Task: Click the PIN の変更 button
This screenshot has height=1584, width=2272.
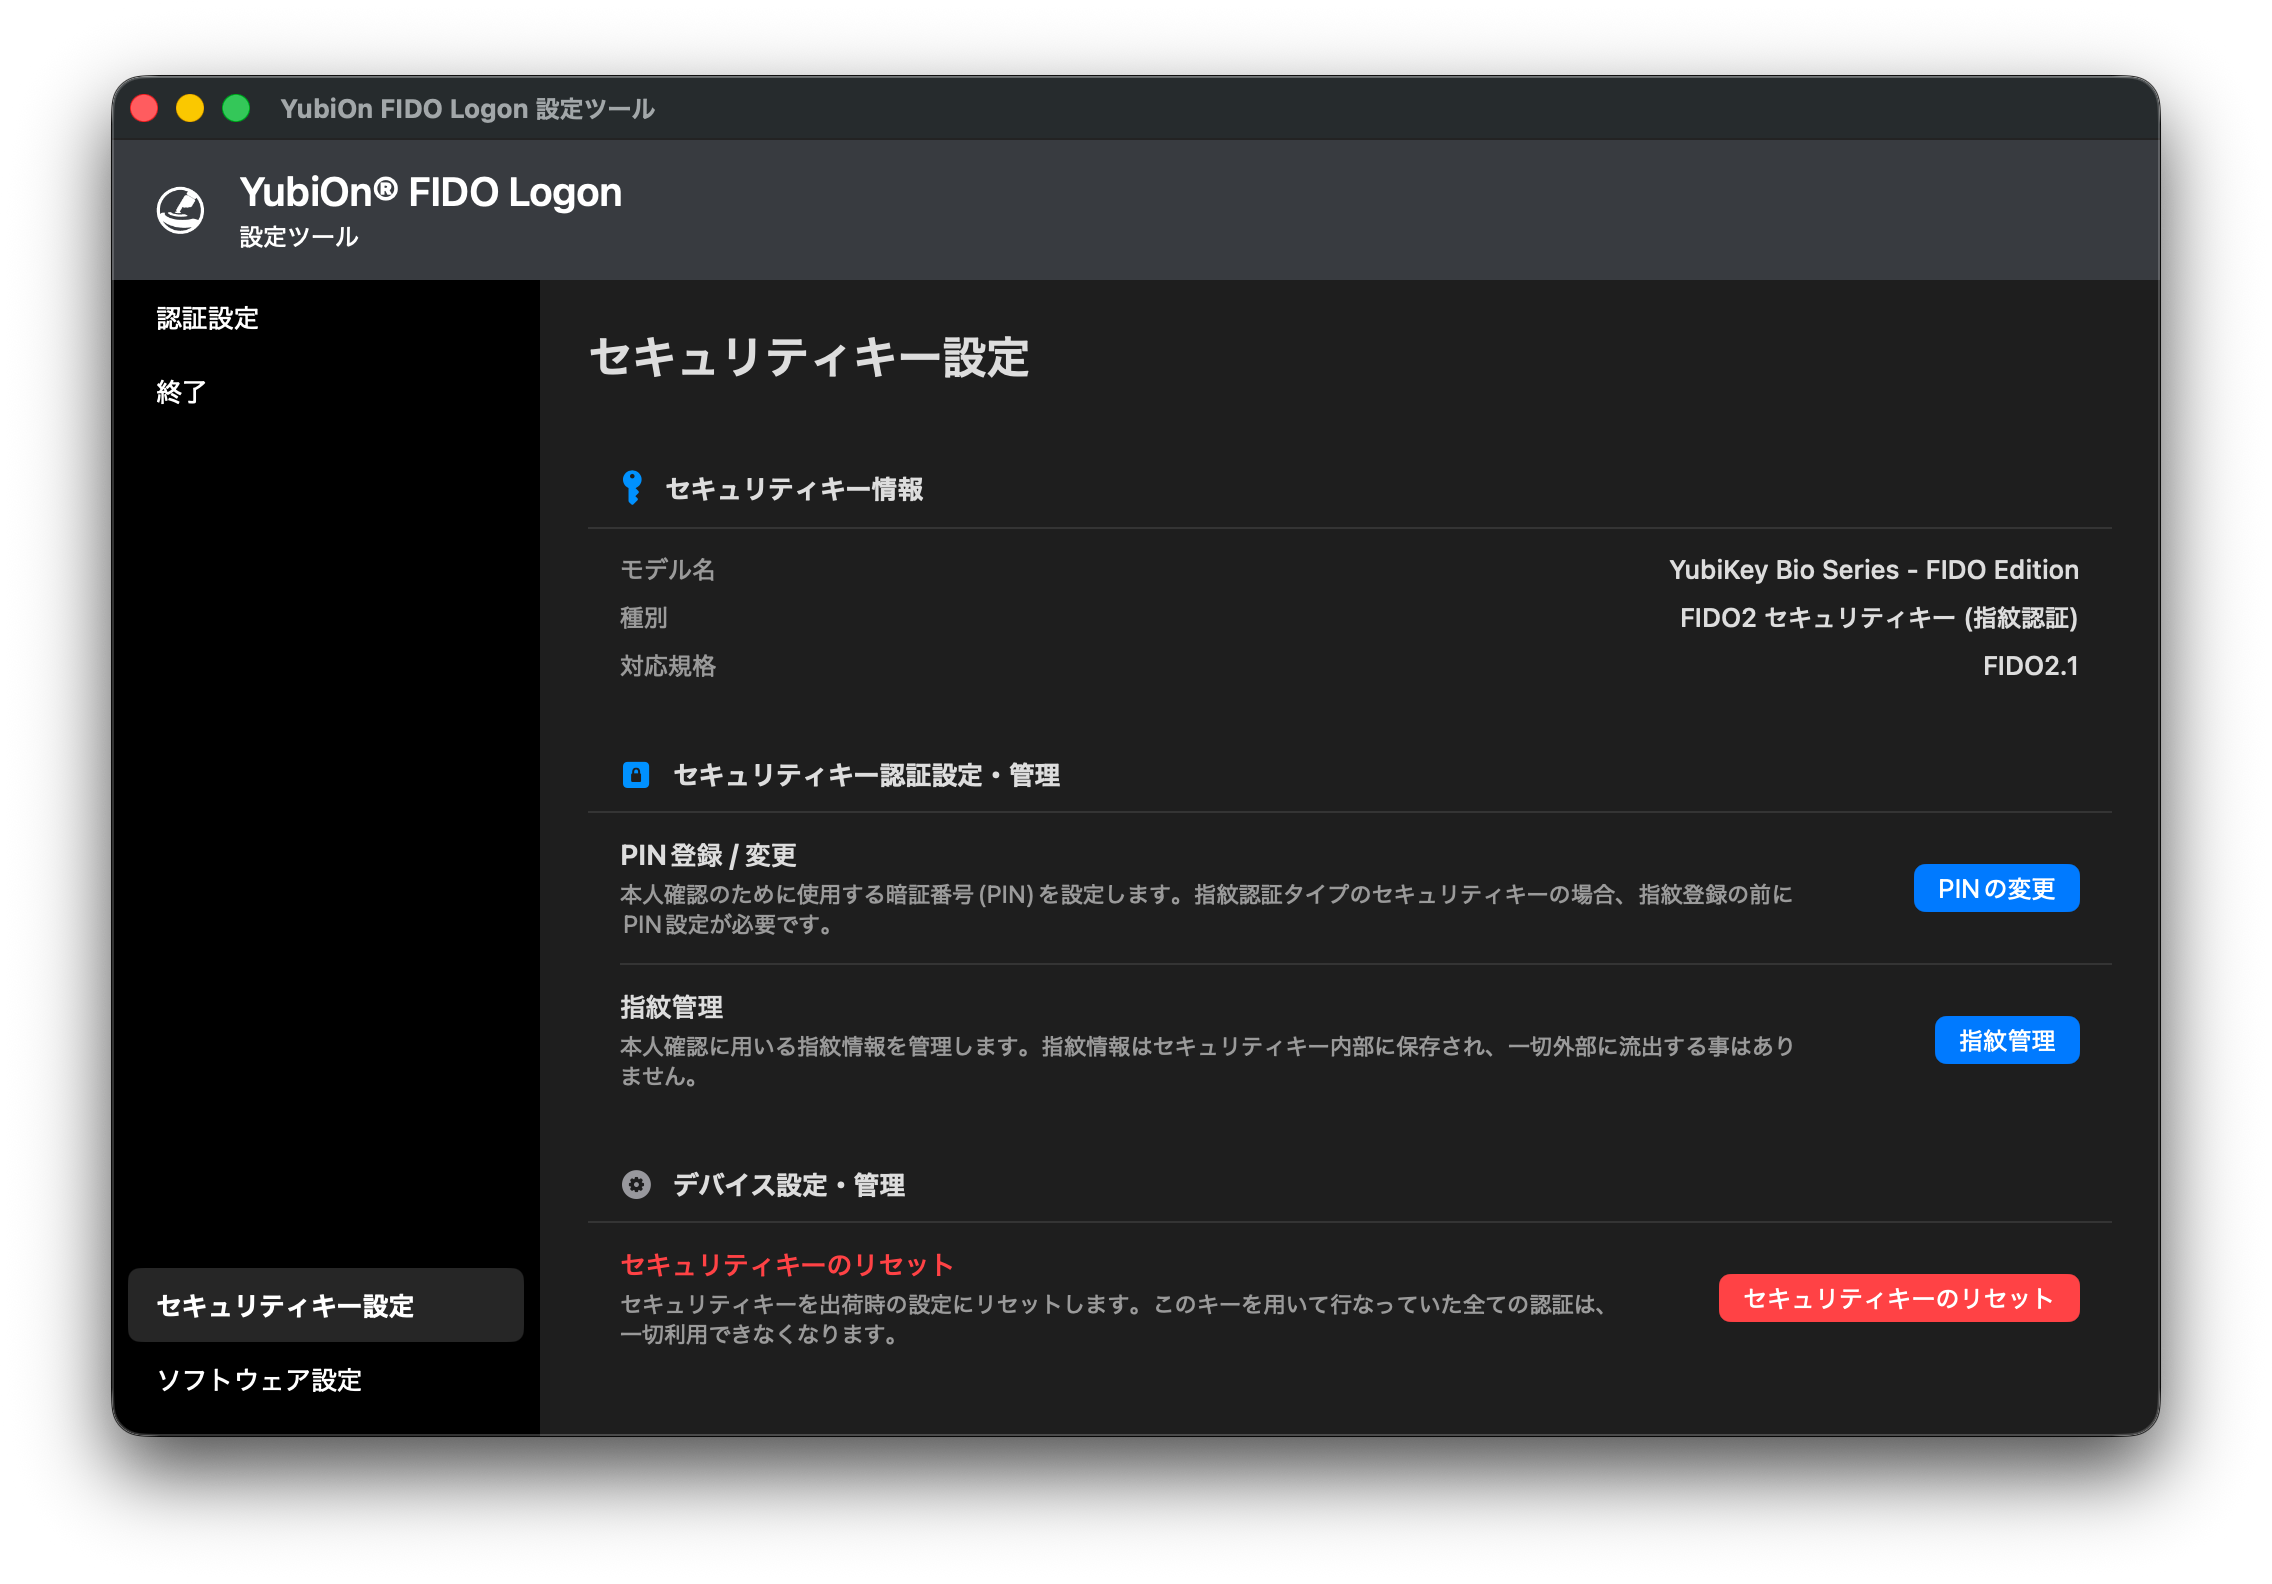Action: click(x=1996, y=888)
